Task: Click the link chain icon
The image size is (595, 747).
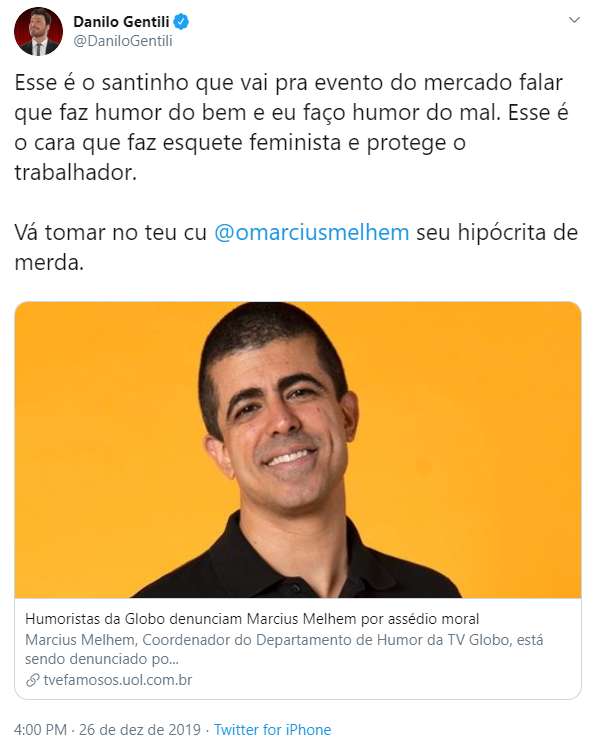Action: [x=32, y=680]
